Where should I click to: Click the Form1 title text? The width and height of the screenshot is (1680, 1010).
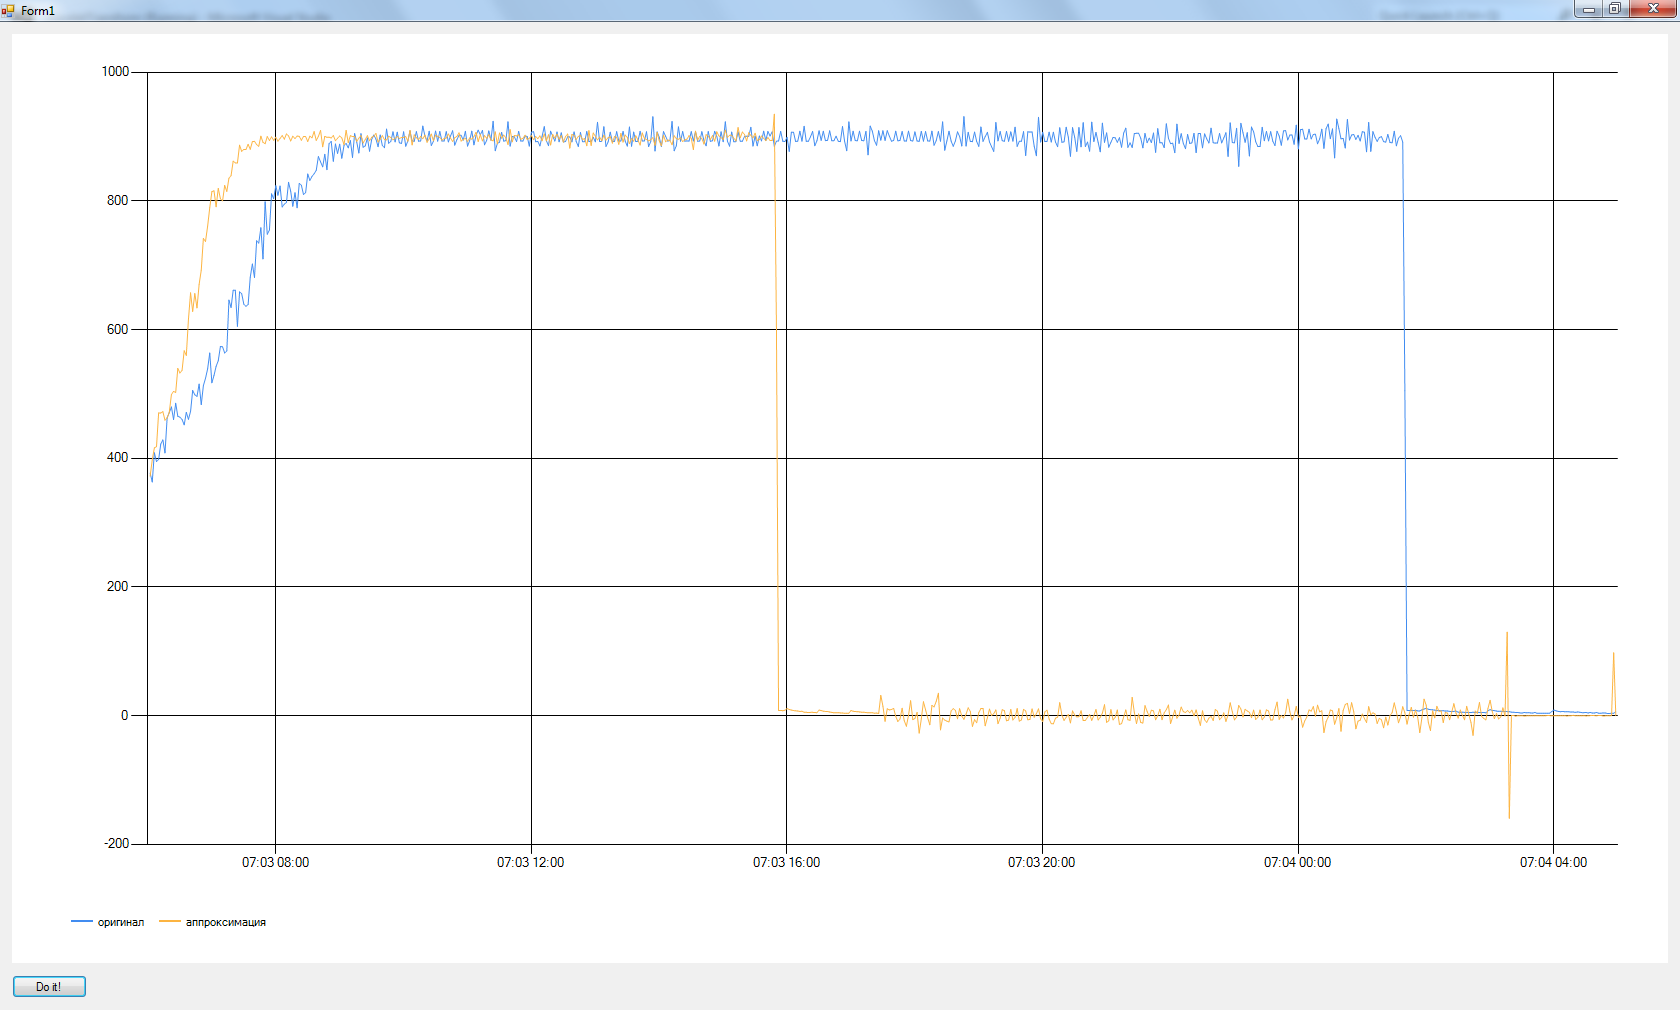[x=38, y=11]
